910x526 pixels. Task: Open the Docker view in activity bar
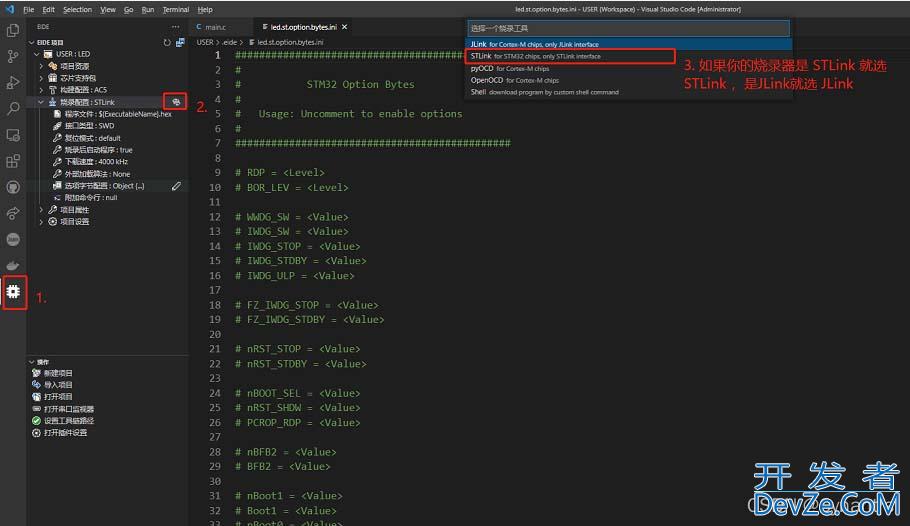click(13, 265)
